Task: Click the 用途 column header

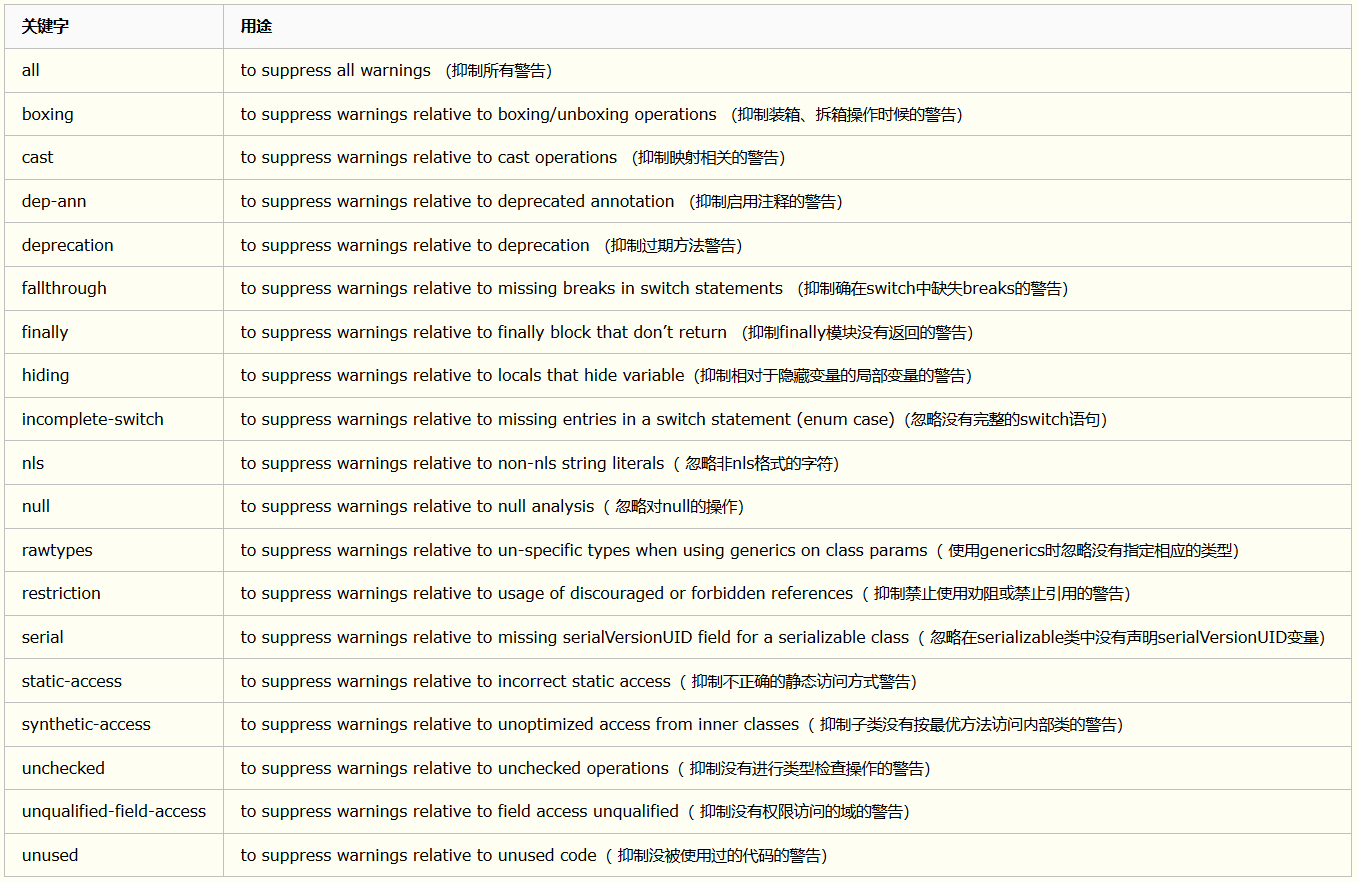Action: (x=256, y=27)
